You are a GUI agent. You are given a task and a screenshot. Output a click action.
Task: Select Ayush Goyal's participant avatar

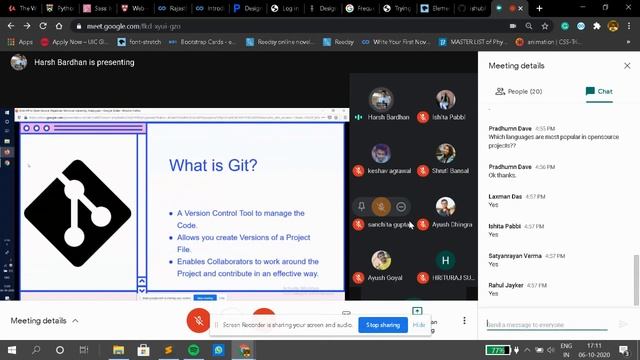click(381, 260)
